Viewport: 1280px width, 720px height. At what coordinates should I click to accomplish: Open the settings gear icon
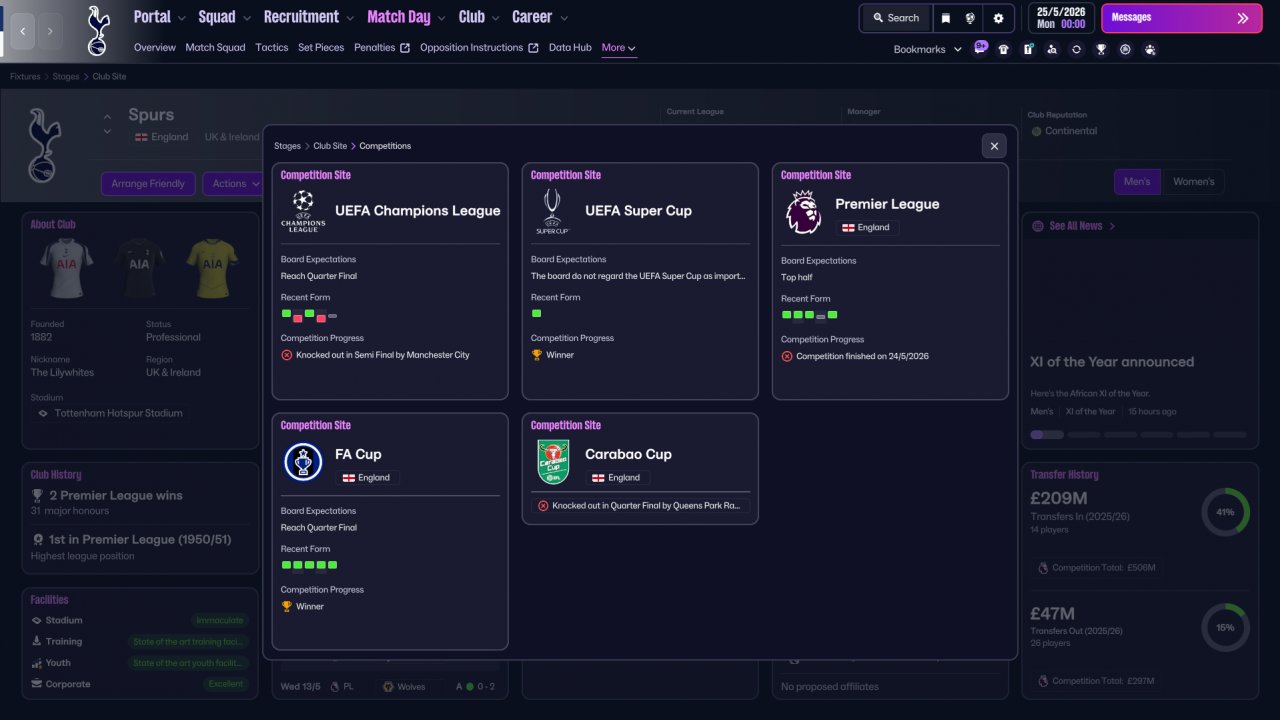[x=998, y=18]
